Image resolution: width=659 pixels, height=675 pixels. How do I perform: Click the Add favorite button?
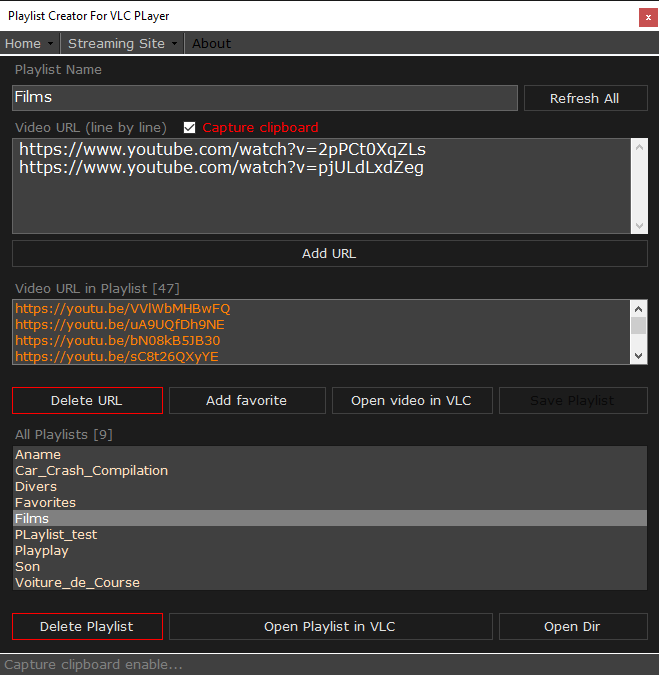(247, 400)
